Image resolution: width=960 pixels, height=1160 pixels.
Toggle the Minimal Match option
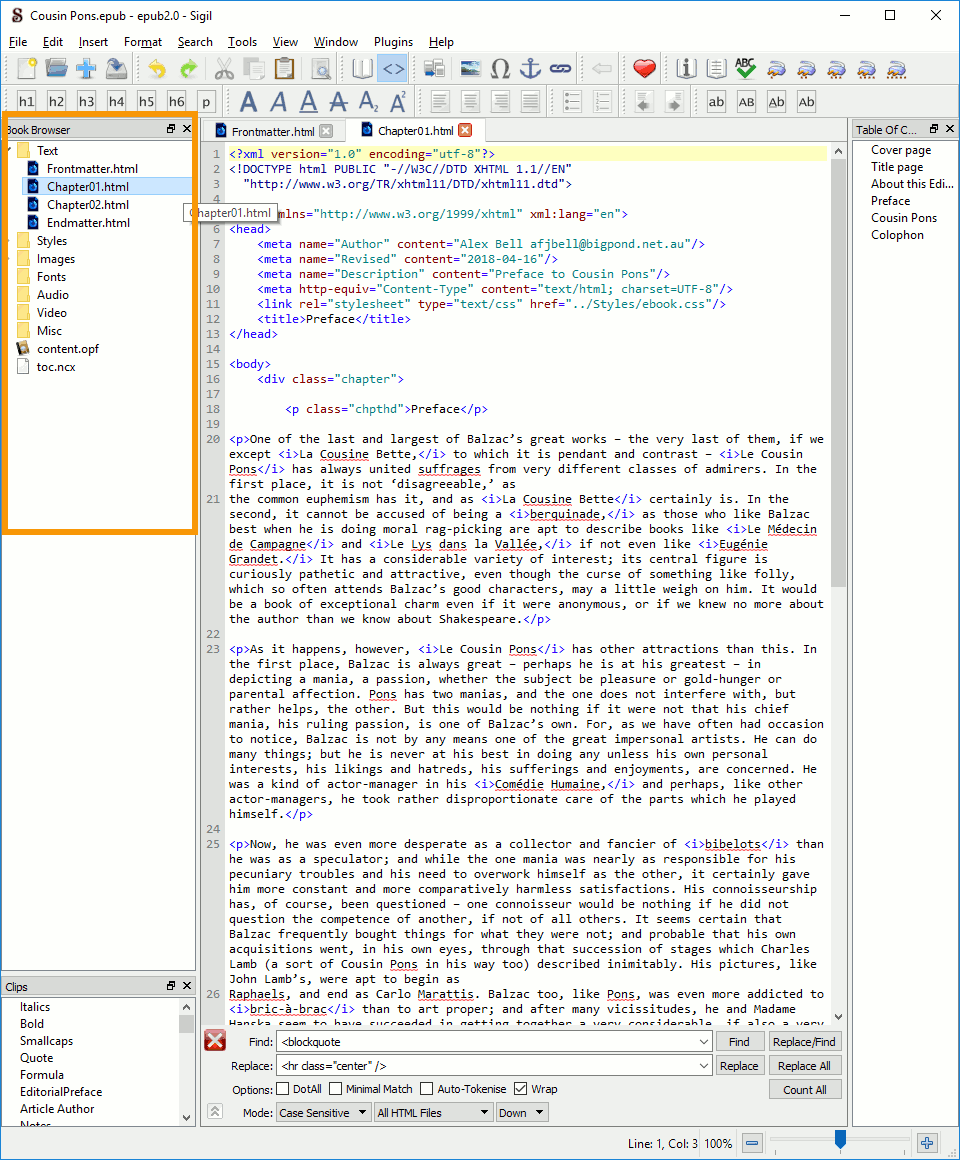pos(337,1089)
